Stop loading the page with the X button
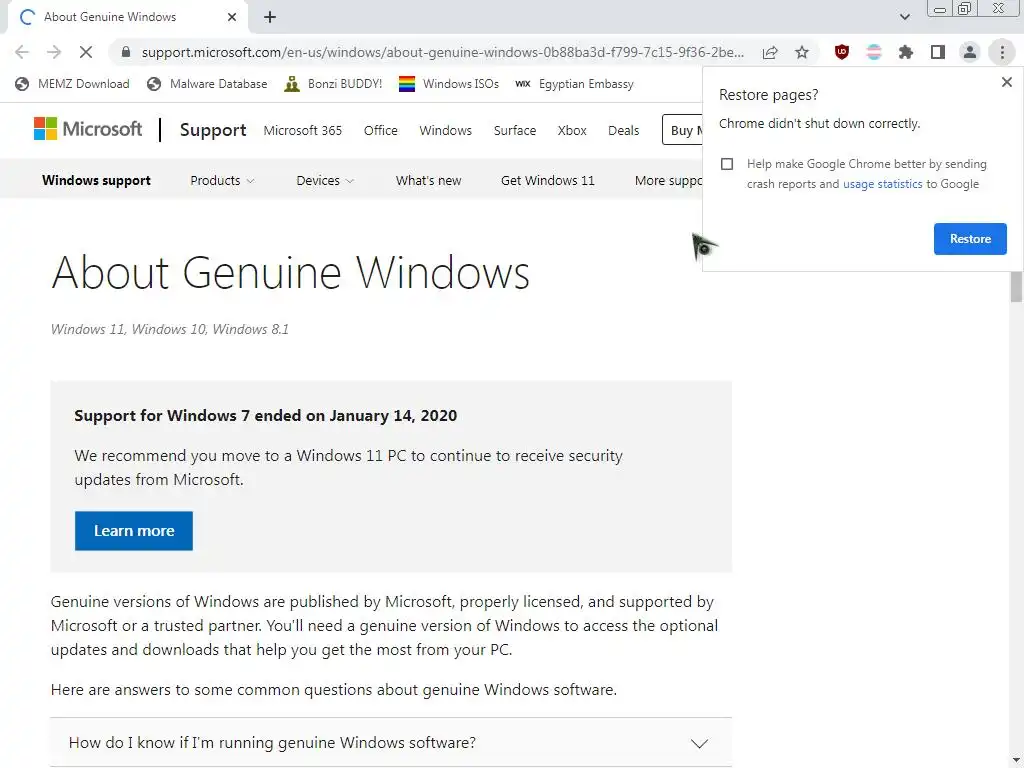The height and width of the screenshot is (768, 1024). pos(86,52)
